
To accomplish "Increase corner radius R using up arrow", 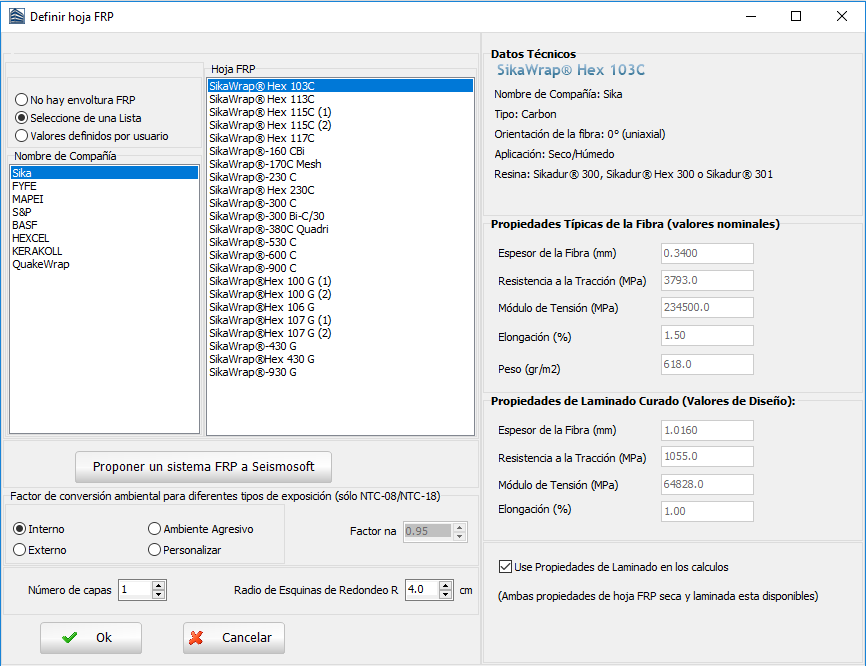I will click(446, 585).
